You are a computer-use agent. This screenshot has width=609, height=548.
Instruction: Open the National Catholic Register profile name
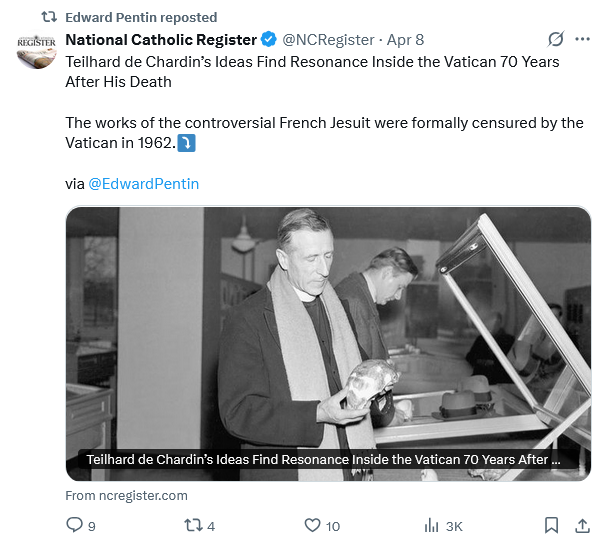coord(161,40)
